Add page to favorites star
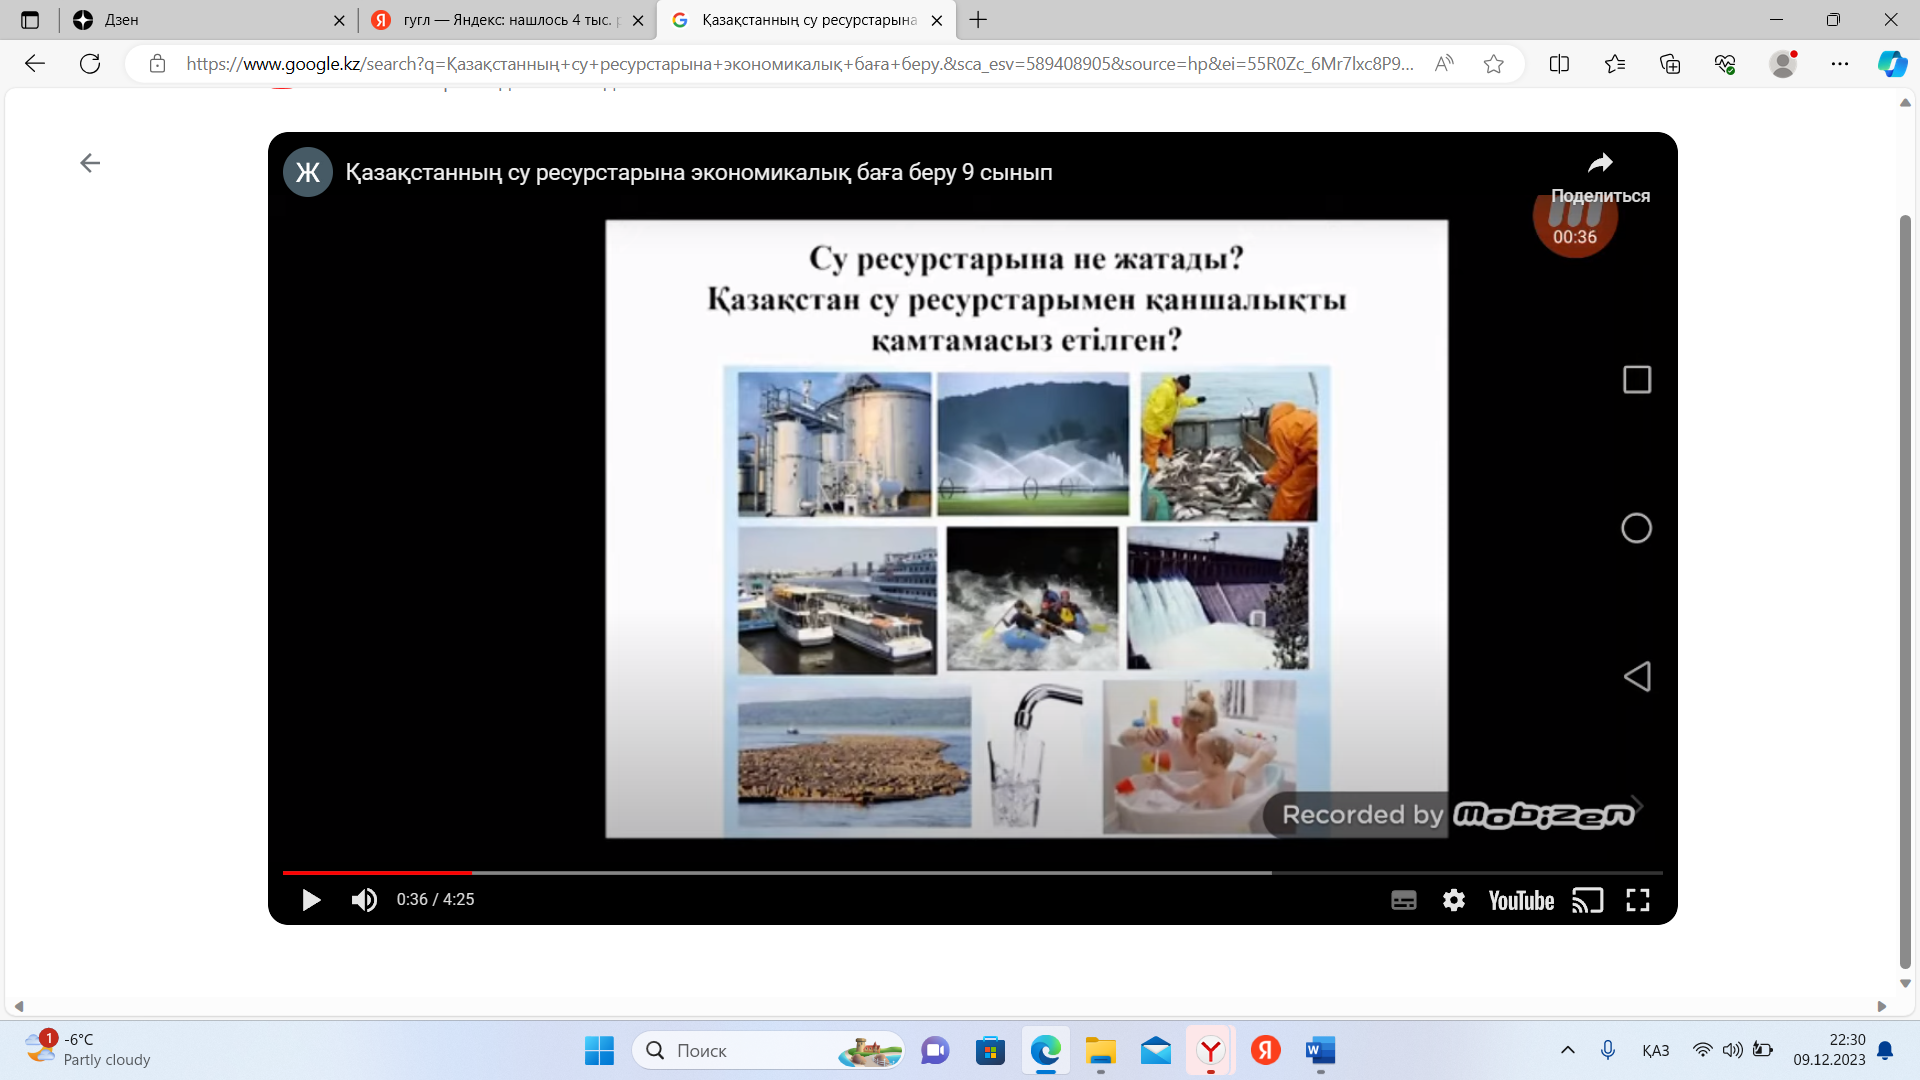 pyautogui.click(x=1493, y=64)
